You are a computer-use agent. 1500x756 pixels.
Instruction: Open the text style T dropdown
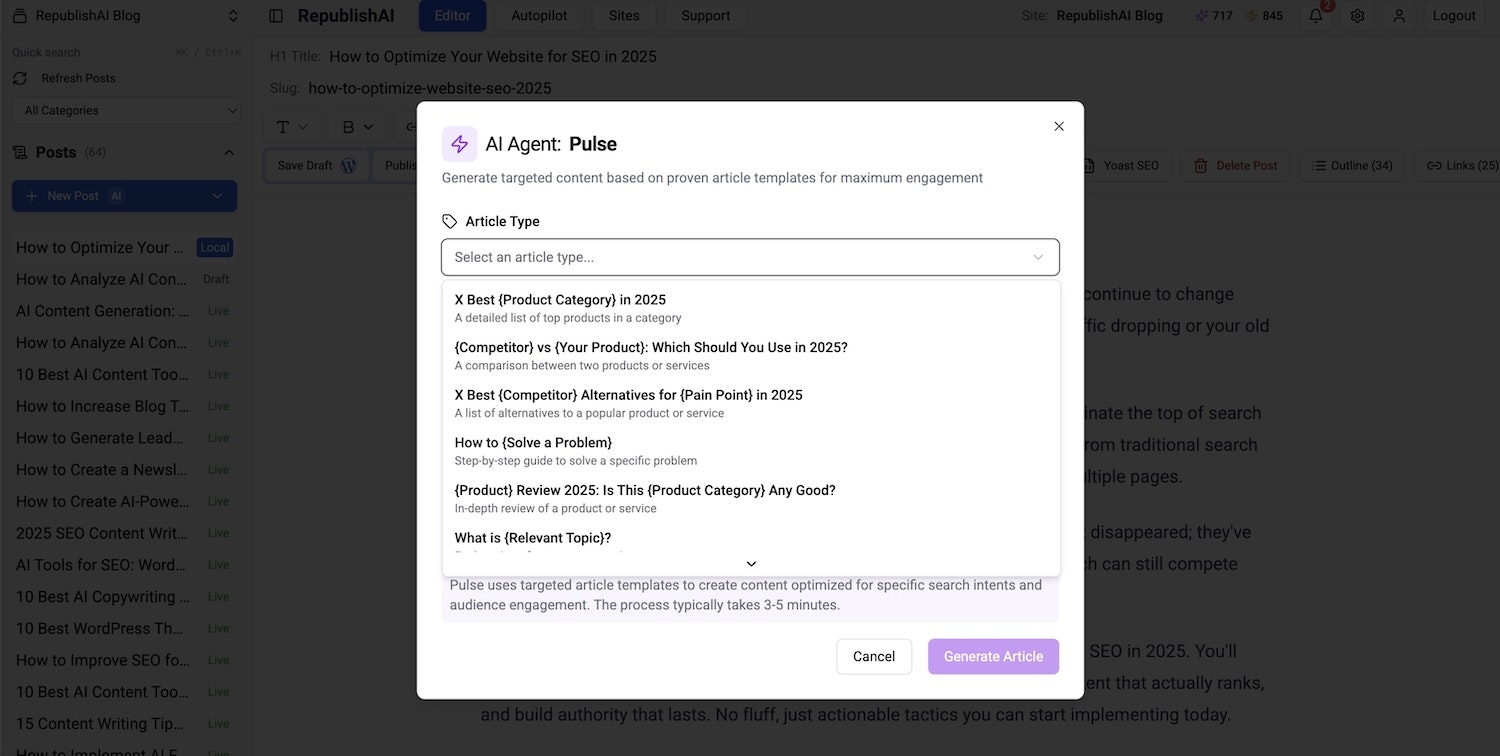tap(292, 127)
